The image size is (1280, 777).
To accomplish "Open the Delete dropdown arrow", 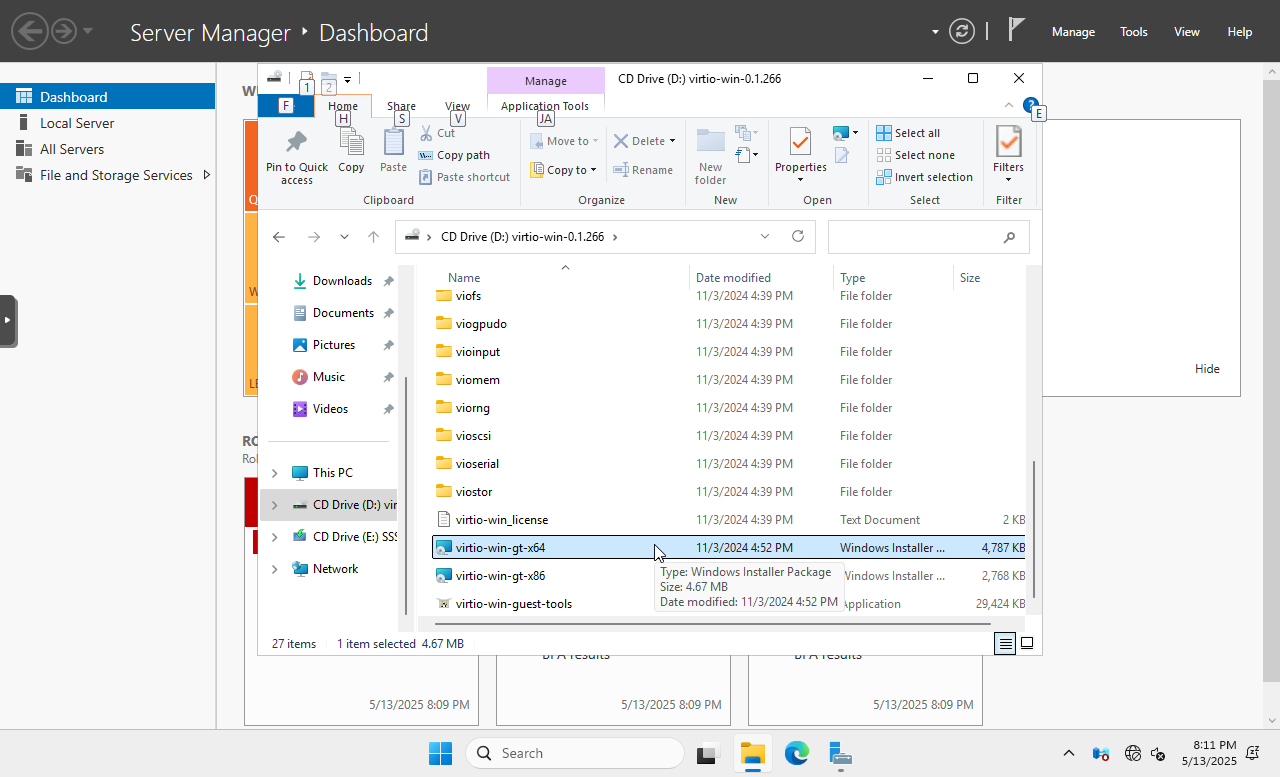I will coord(672,141).
